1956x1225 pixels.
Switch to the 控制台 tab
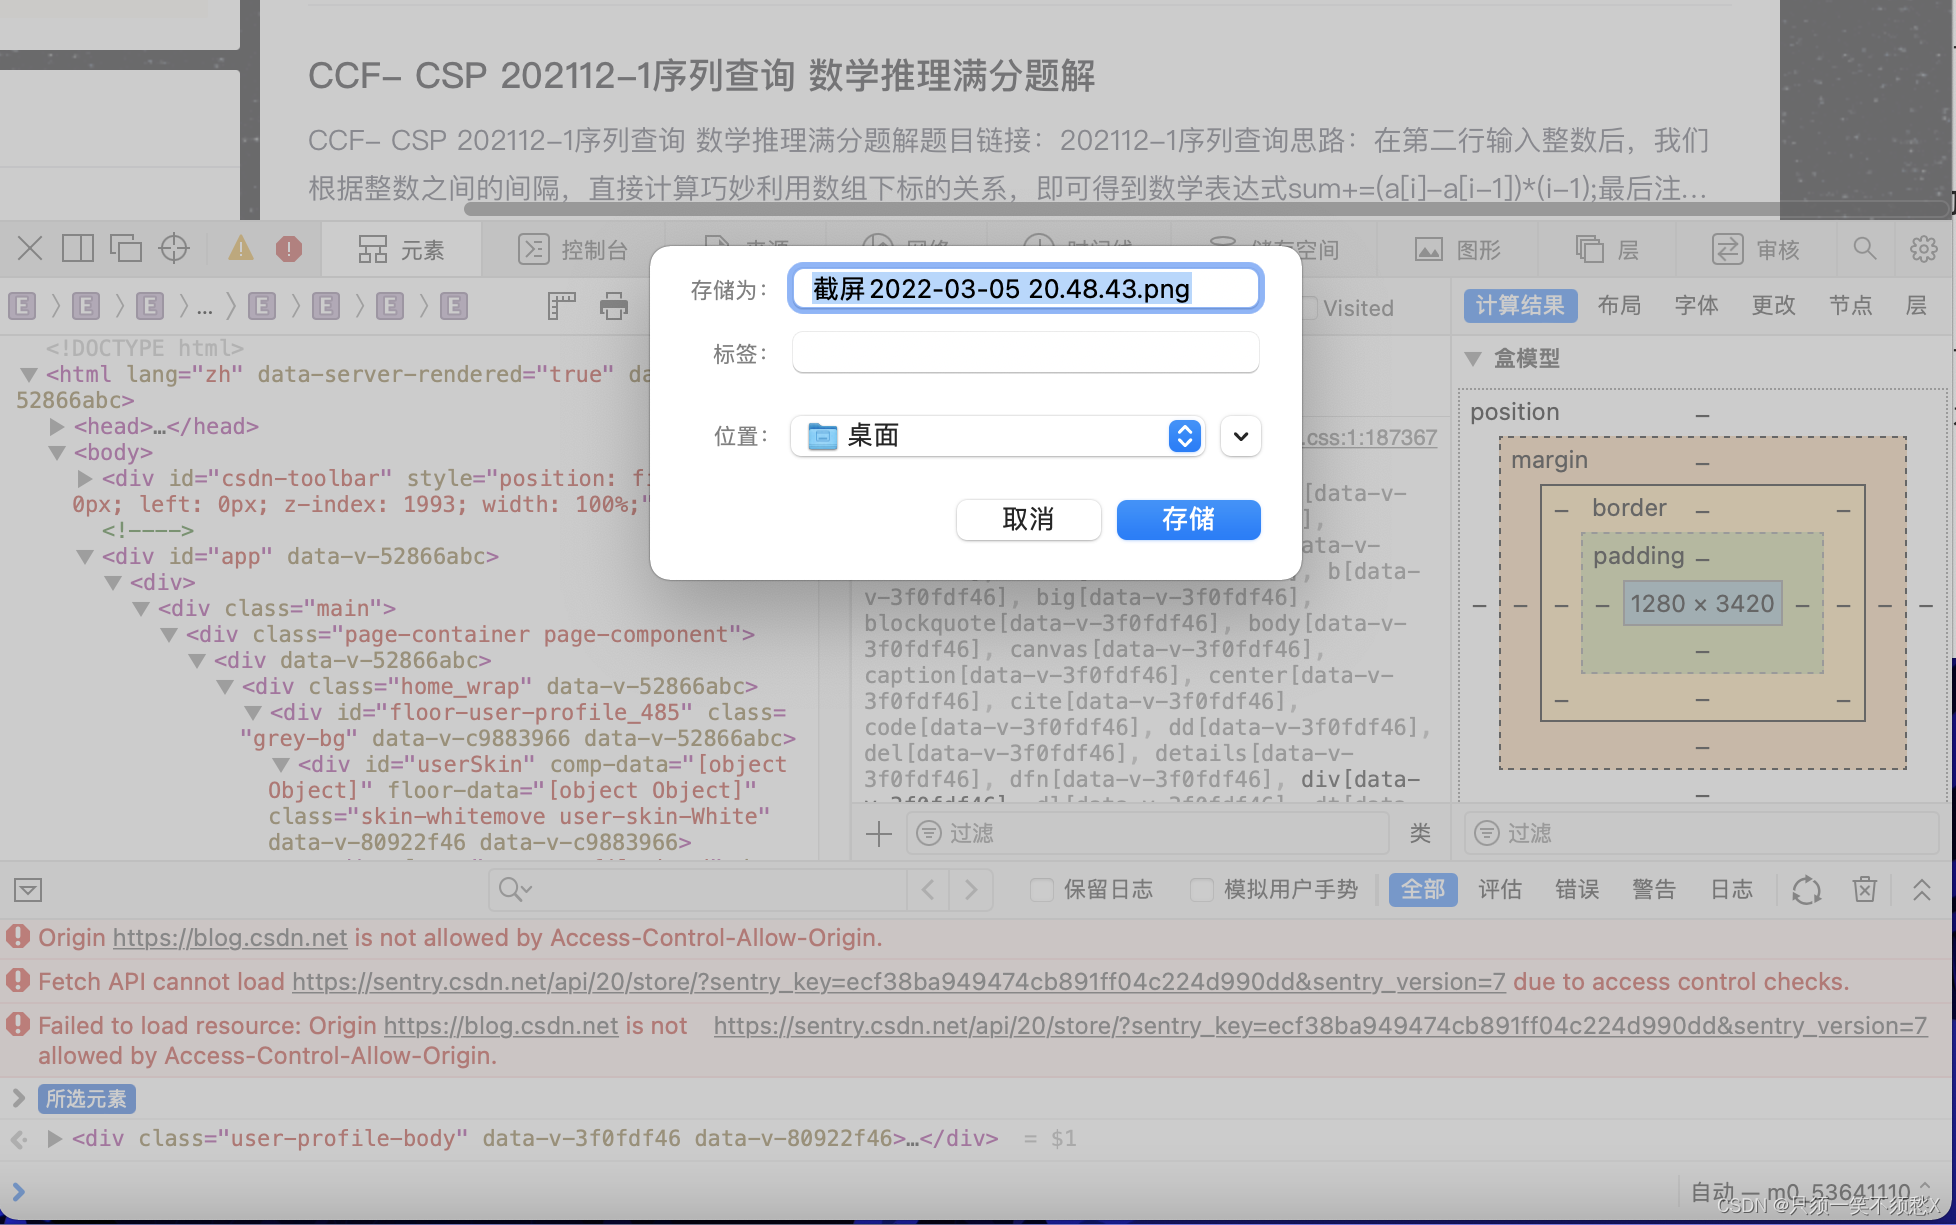574,249
